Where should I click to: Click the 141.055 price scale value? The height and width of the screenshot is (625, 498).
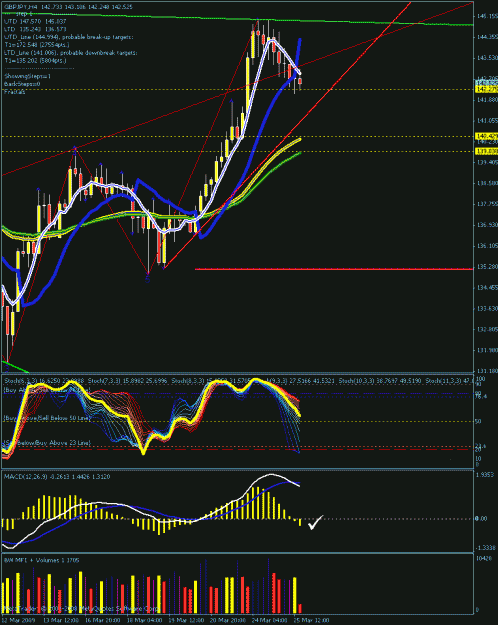coord(487,121)
